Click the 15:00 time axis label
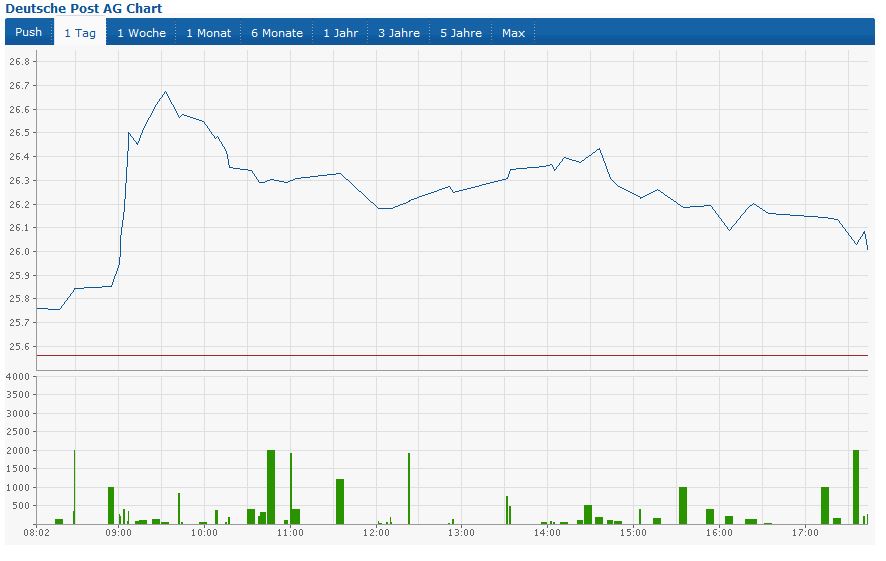This screenshot has width=886, height=561. tap(633, 533)
